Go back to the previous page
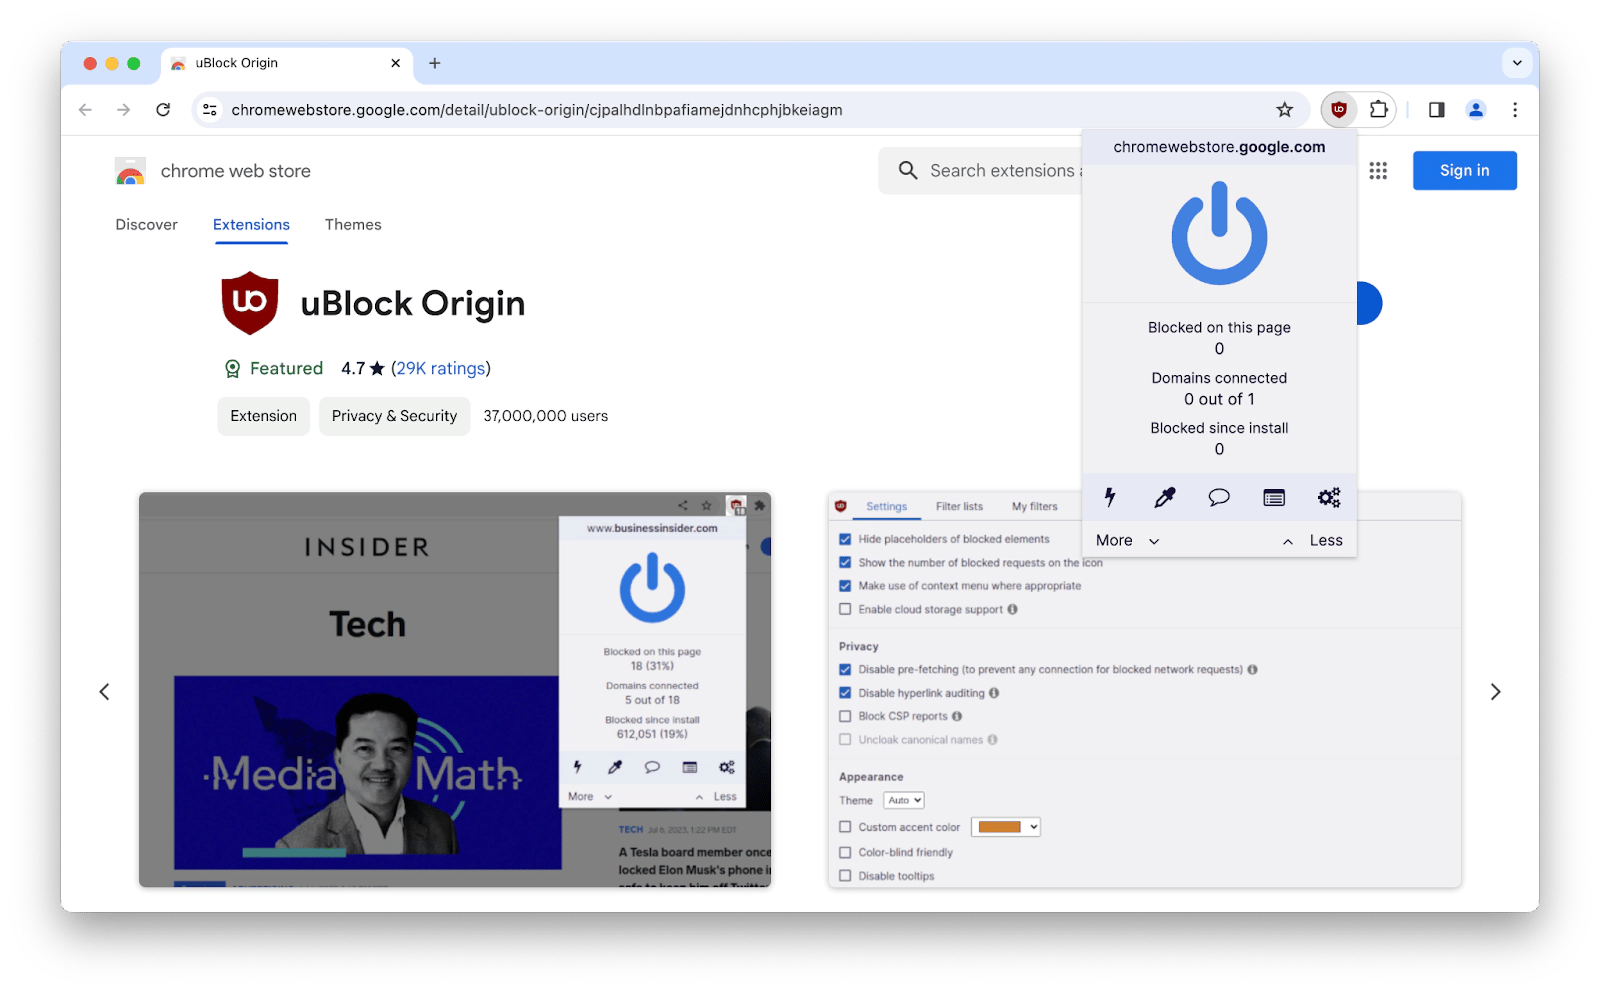The width and height of the screenshot is (1600, 992). pos(85,110)
